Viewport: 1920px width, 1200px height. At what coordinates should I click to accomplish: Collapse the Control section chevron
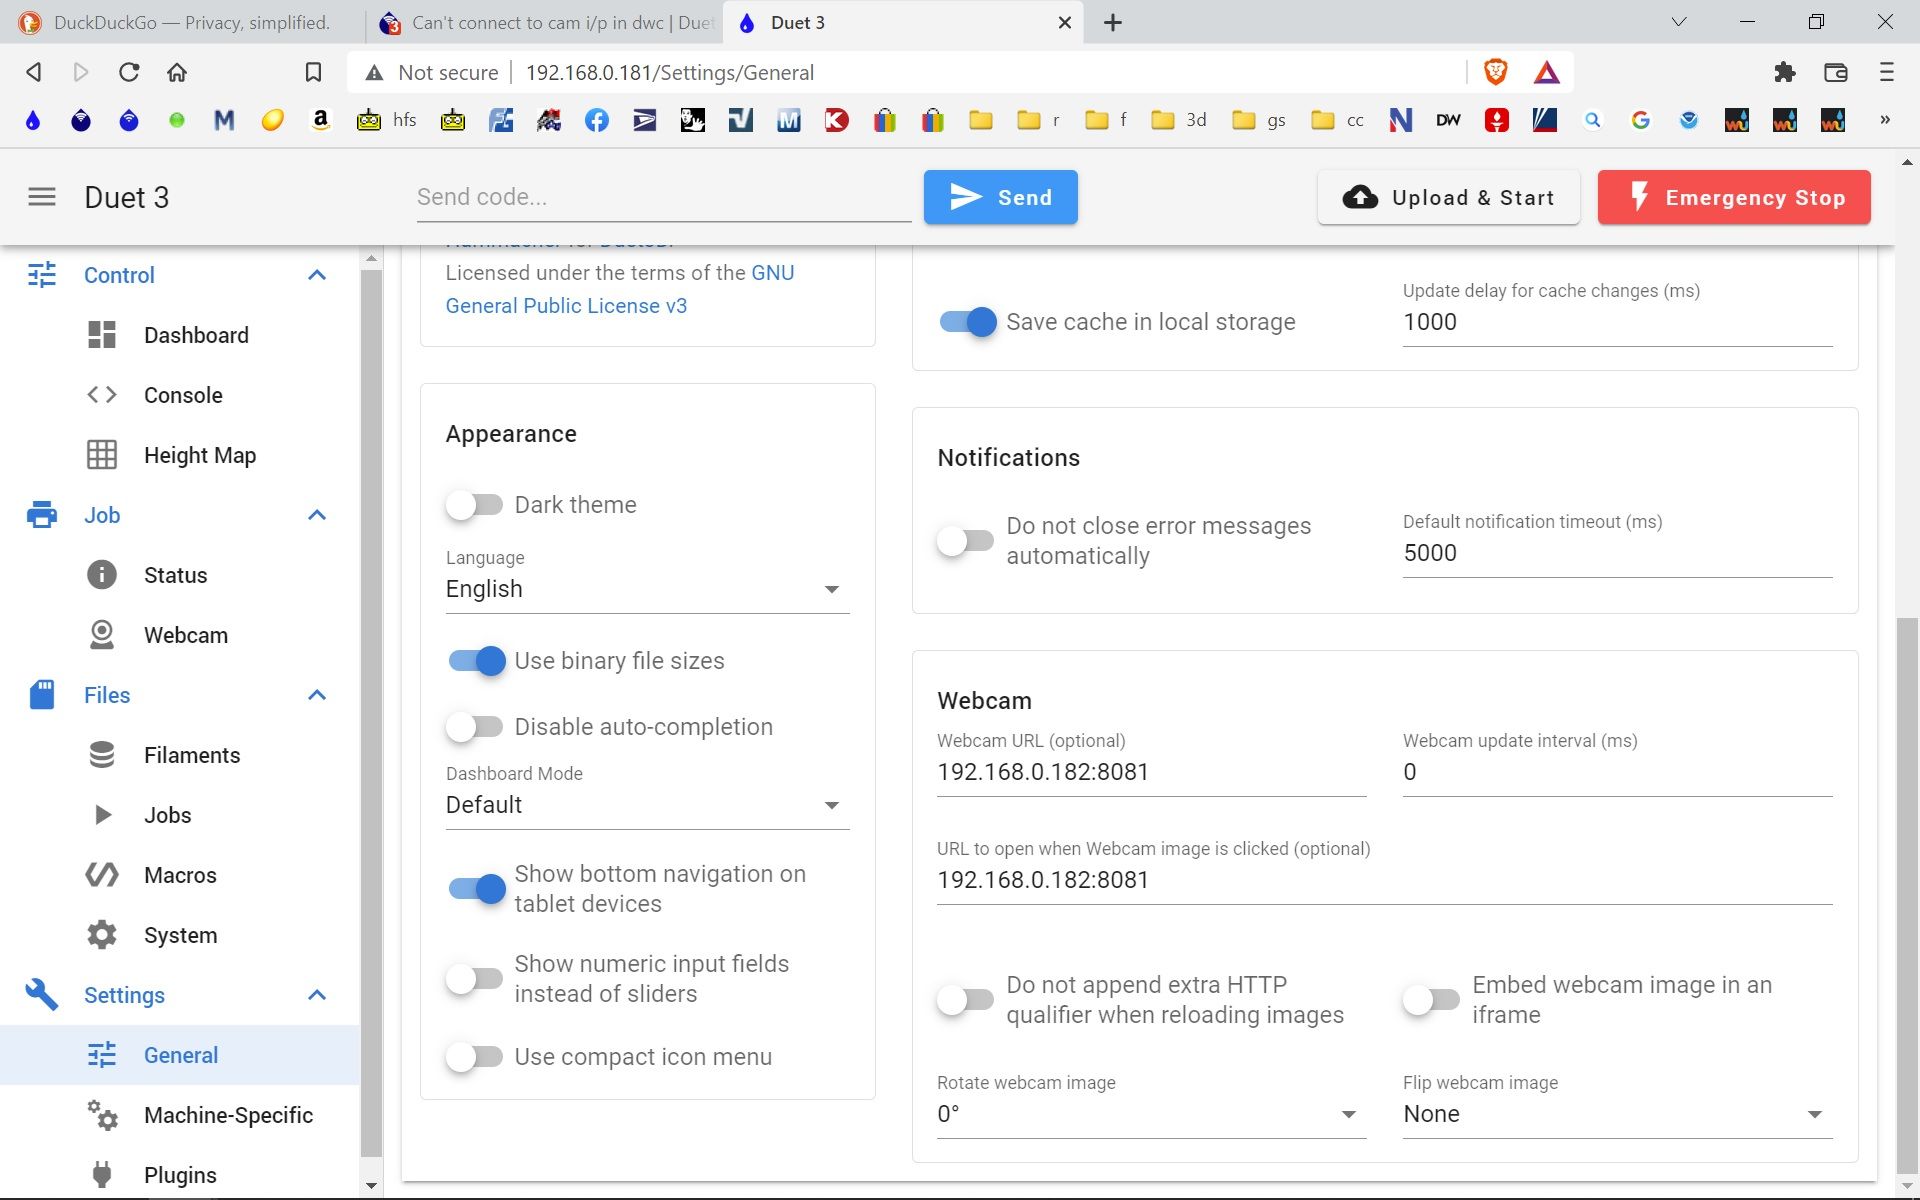click(317, 275)
